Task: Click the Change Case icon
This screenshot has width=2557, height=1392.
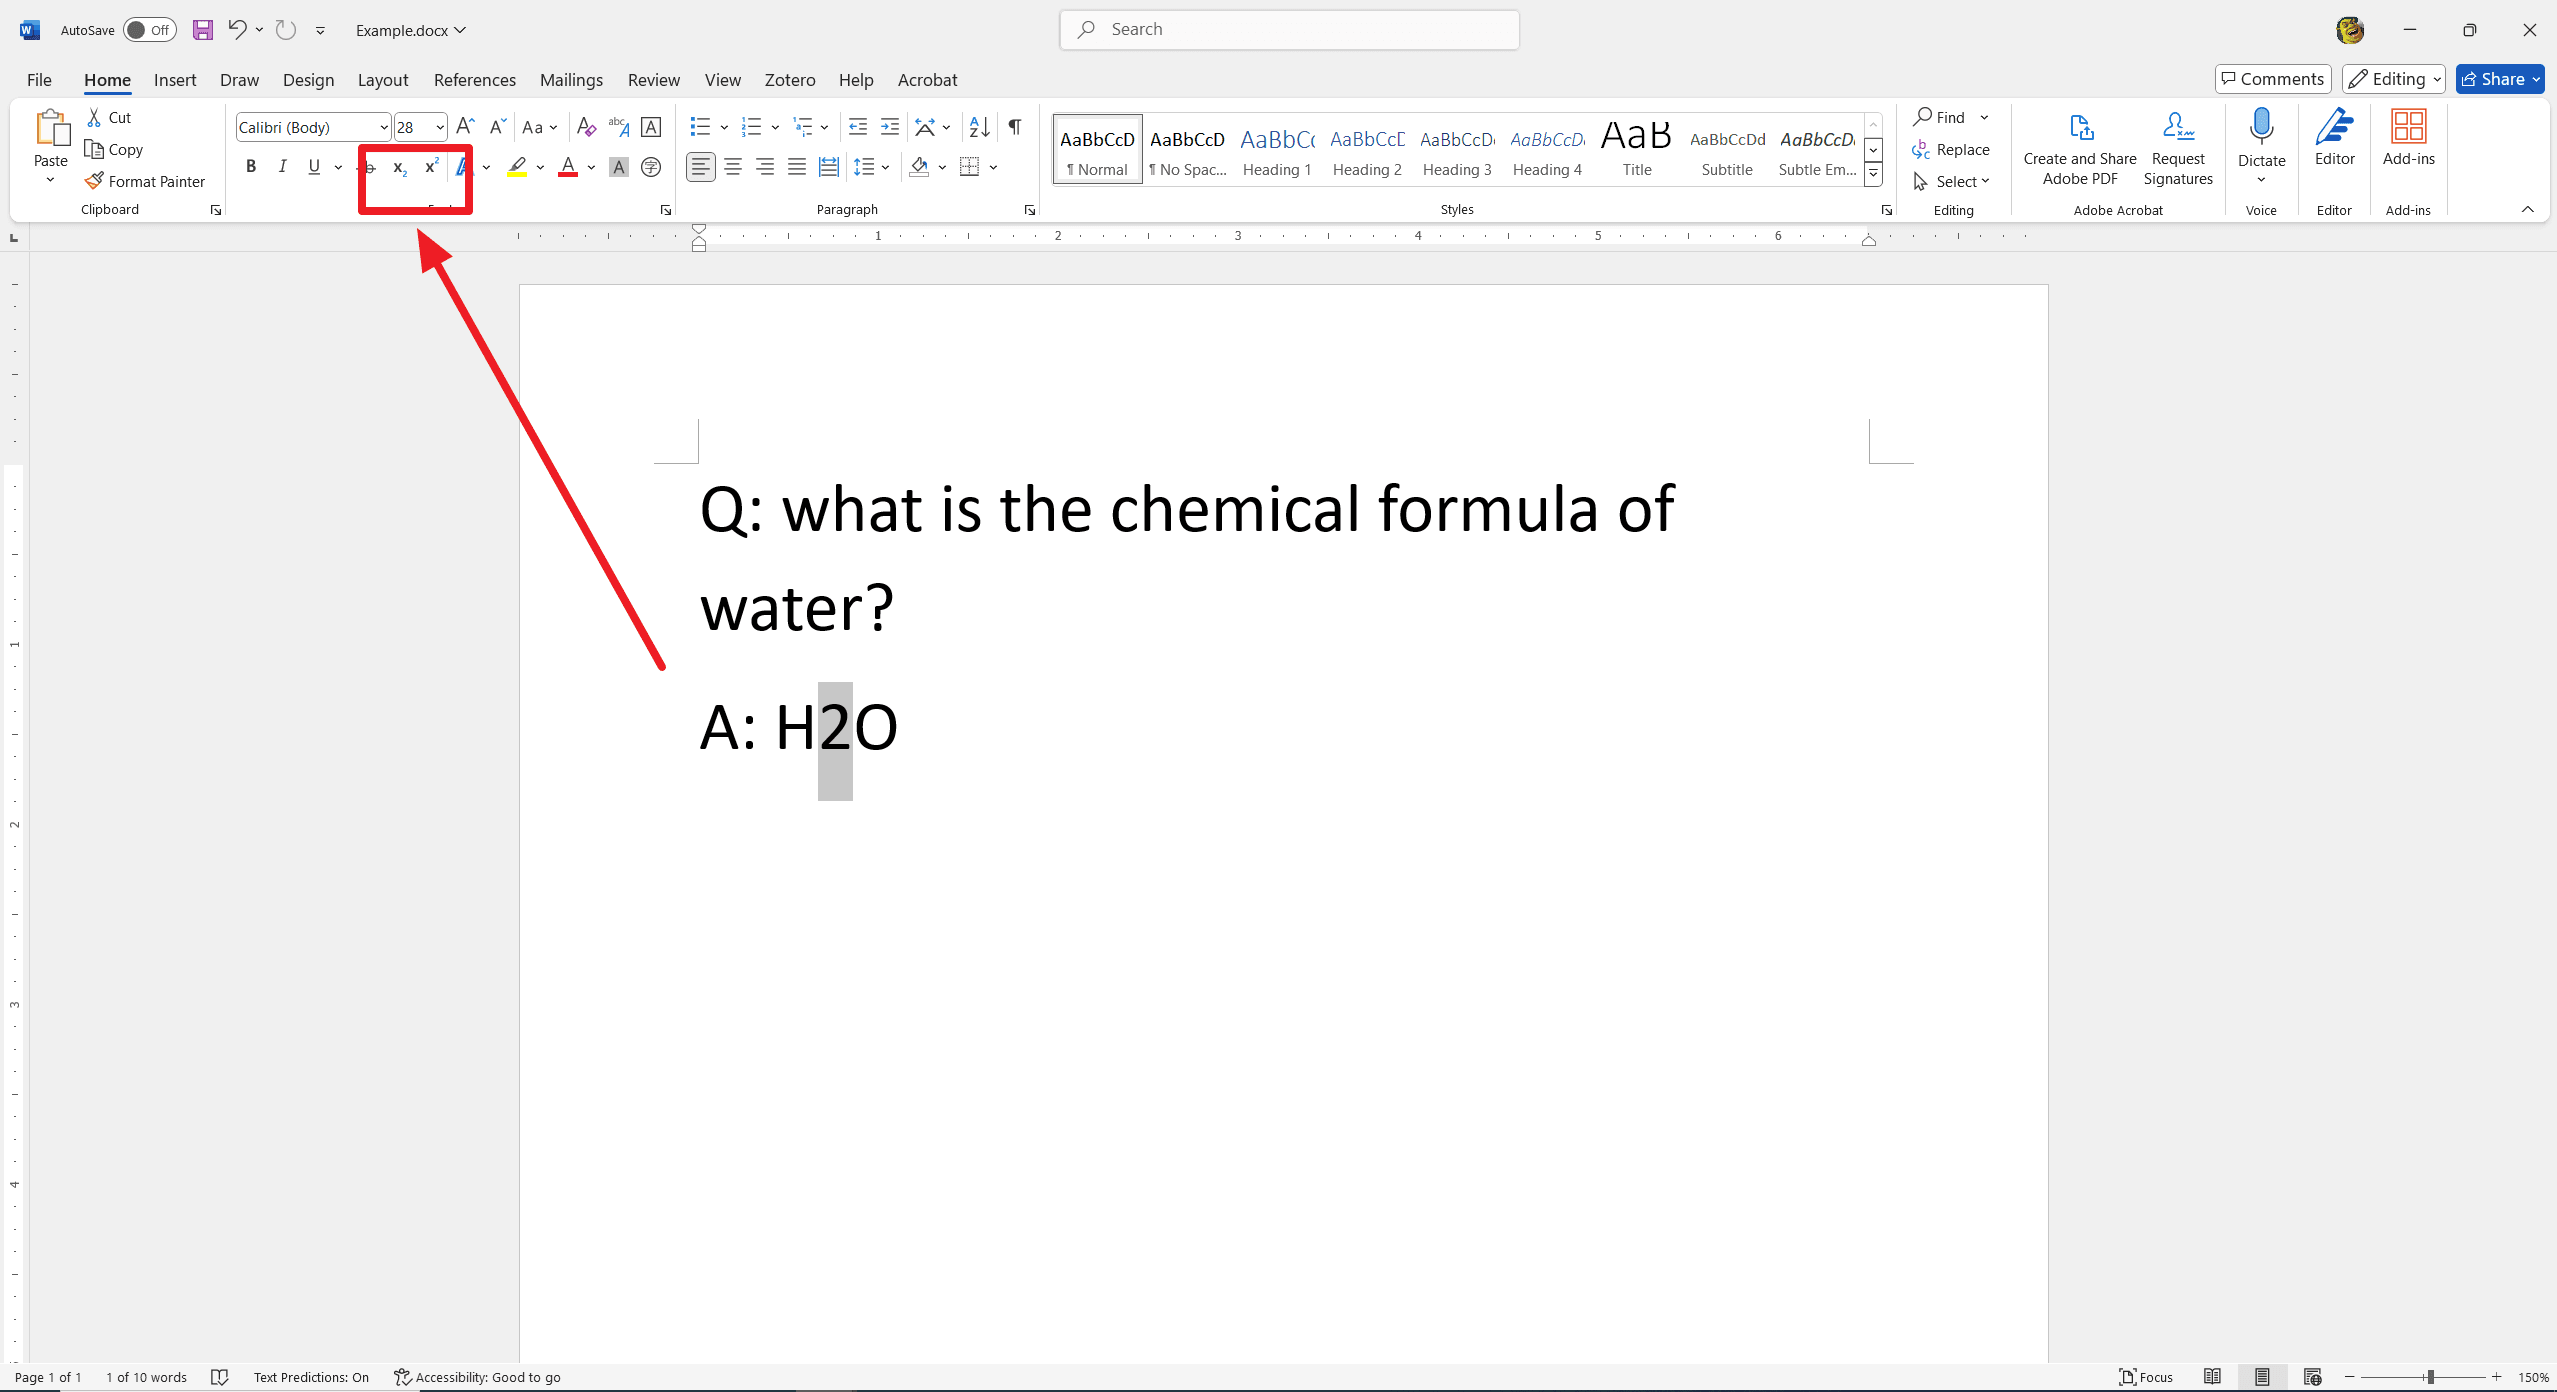Action: pyautogui.click(x=538, y=129)
